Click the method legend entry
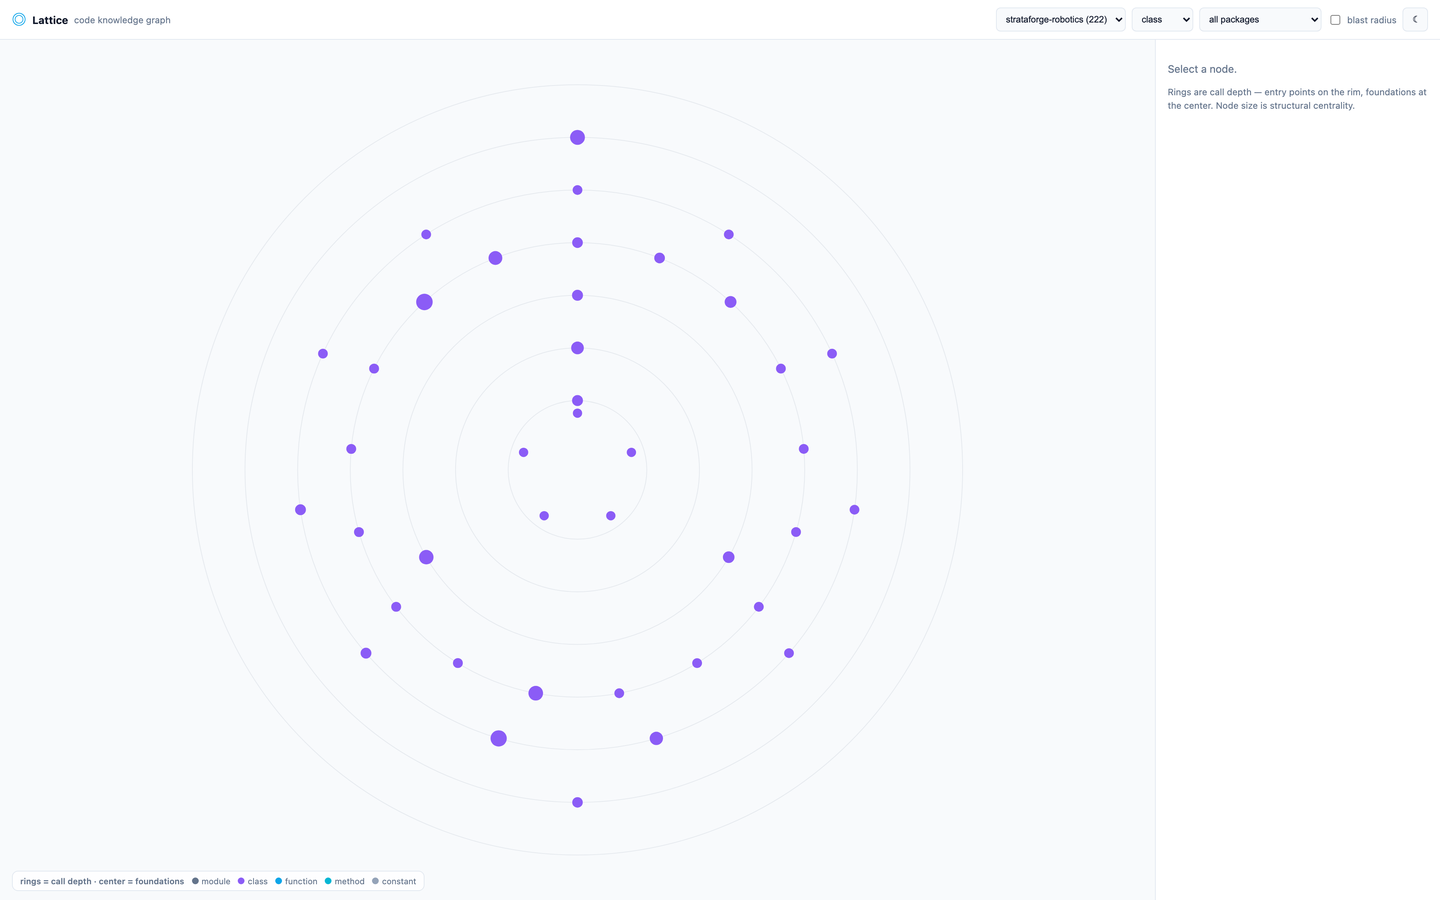Screen dimensions: 1440x900 tap(345, 881)
